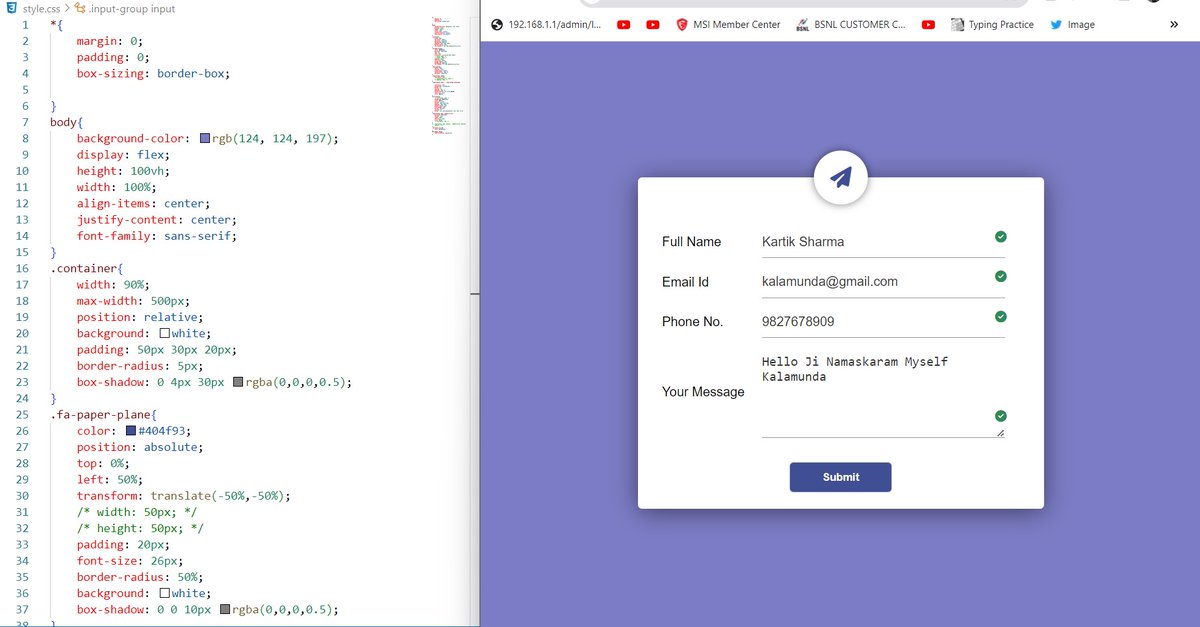This screenshot has height=627, width=1200.
Task: Click the 'Your Message' label
Action: coord(703,392)
